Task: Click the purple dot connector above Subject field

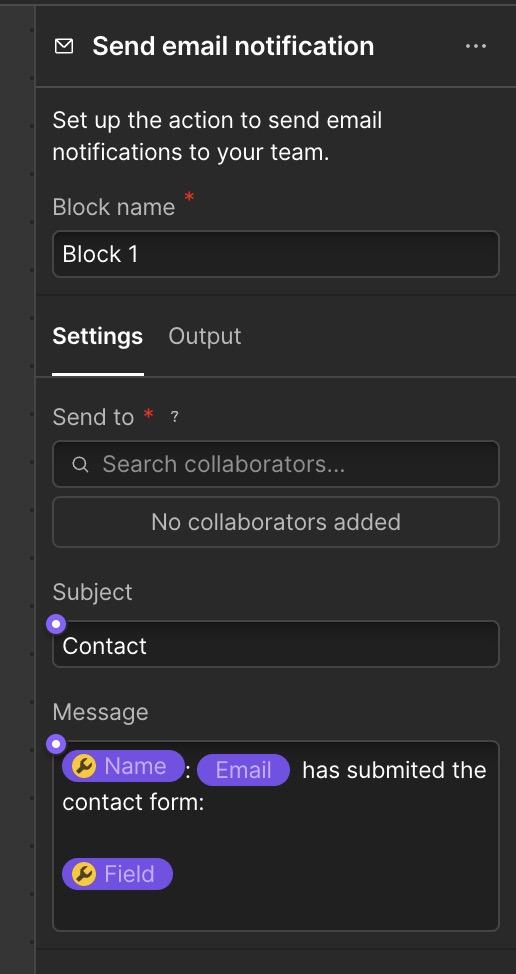Action: [x=57, y=623]
